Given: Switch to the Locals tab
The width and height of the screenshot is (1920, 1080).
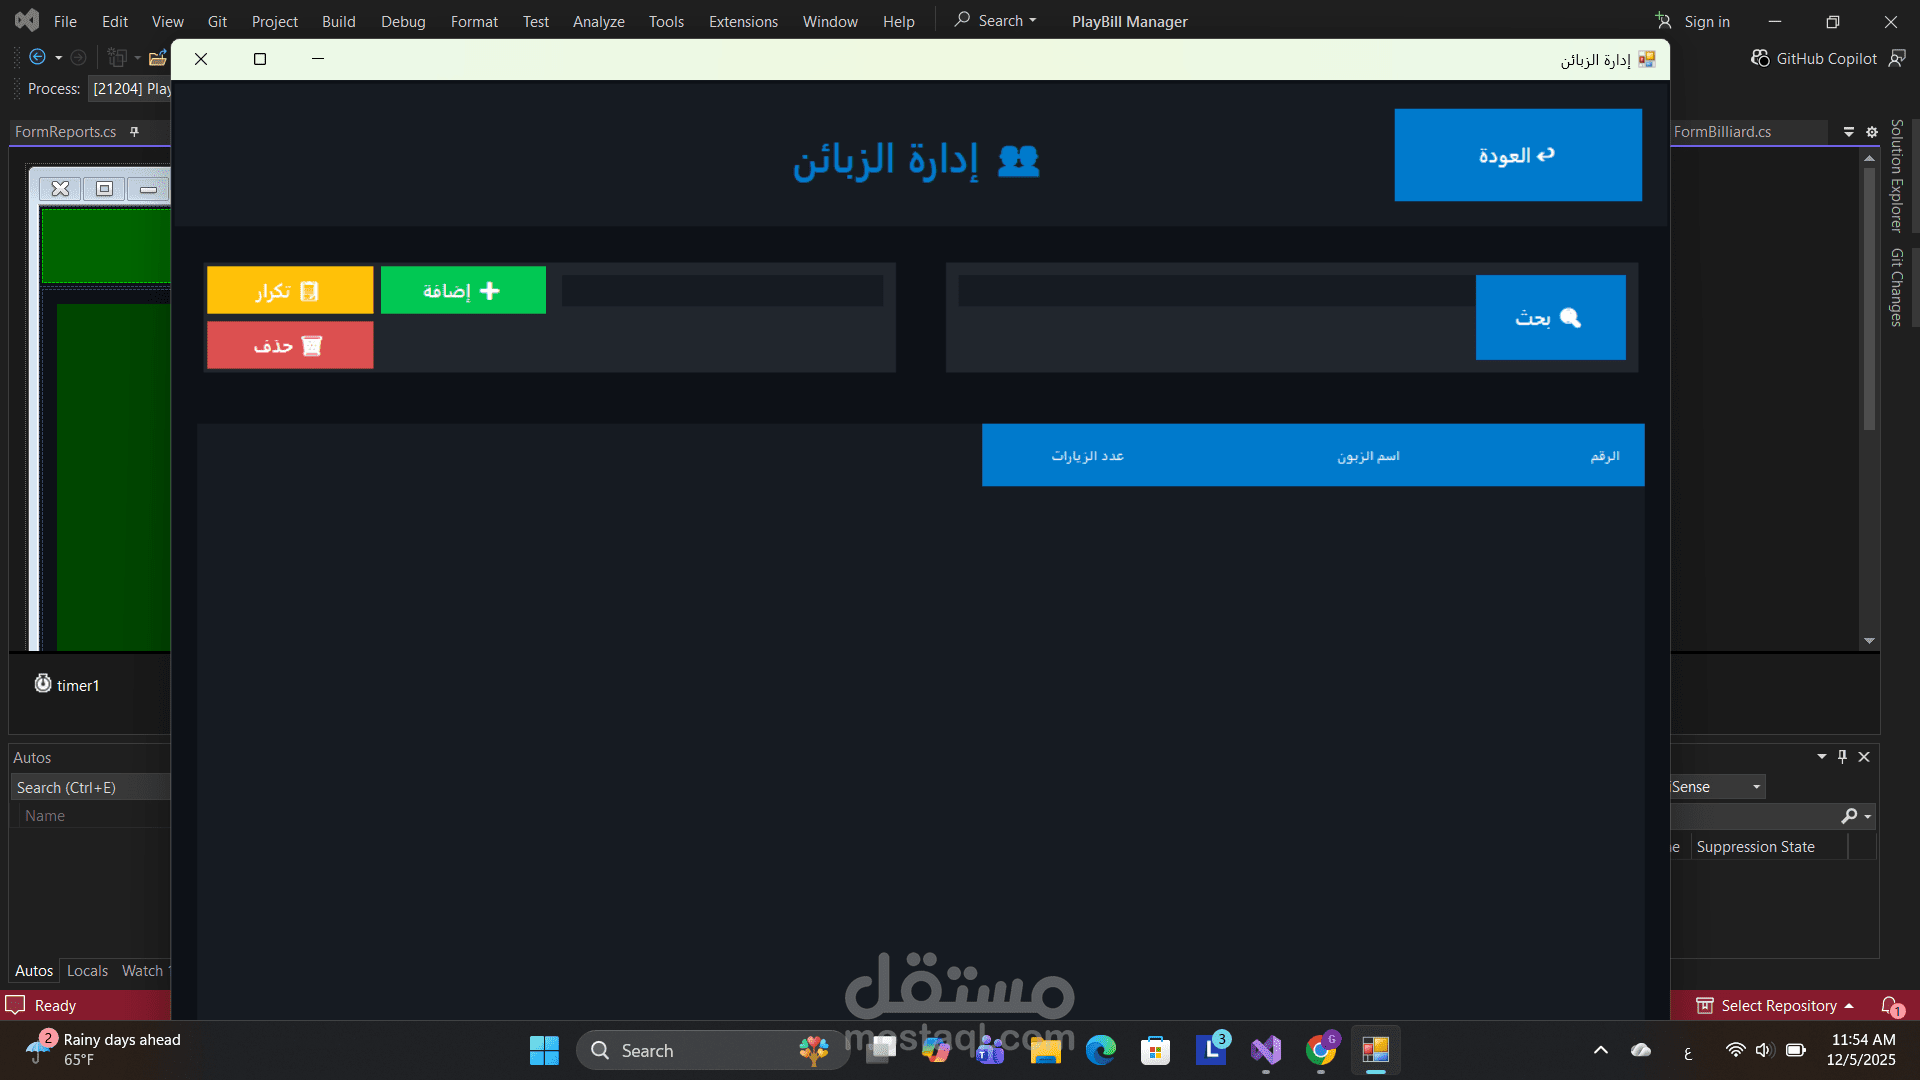Looking at the screenshot, I should (87, 970).
